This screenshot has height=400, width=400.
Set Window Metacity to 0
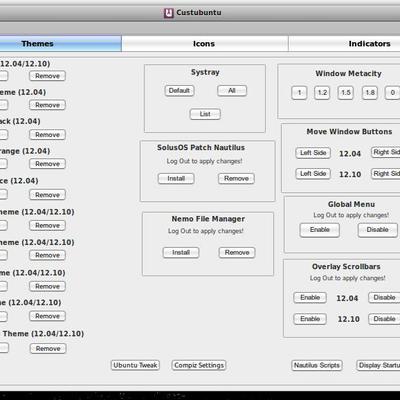pyautogui.click(x=392, y=93)
